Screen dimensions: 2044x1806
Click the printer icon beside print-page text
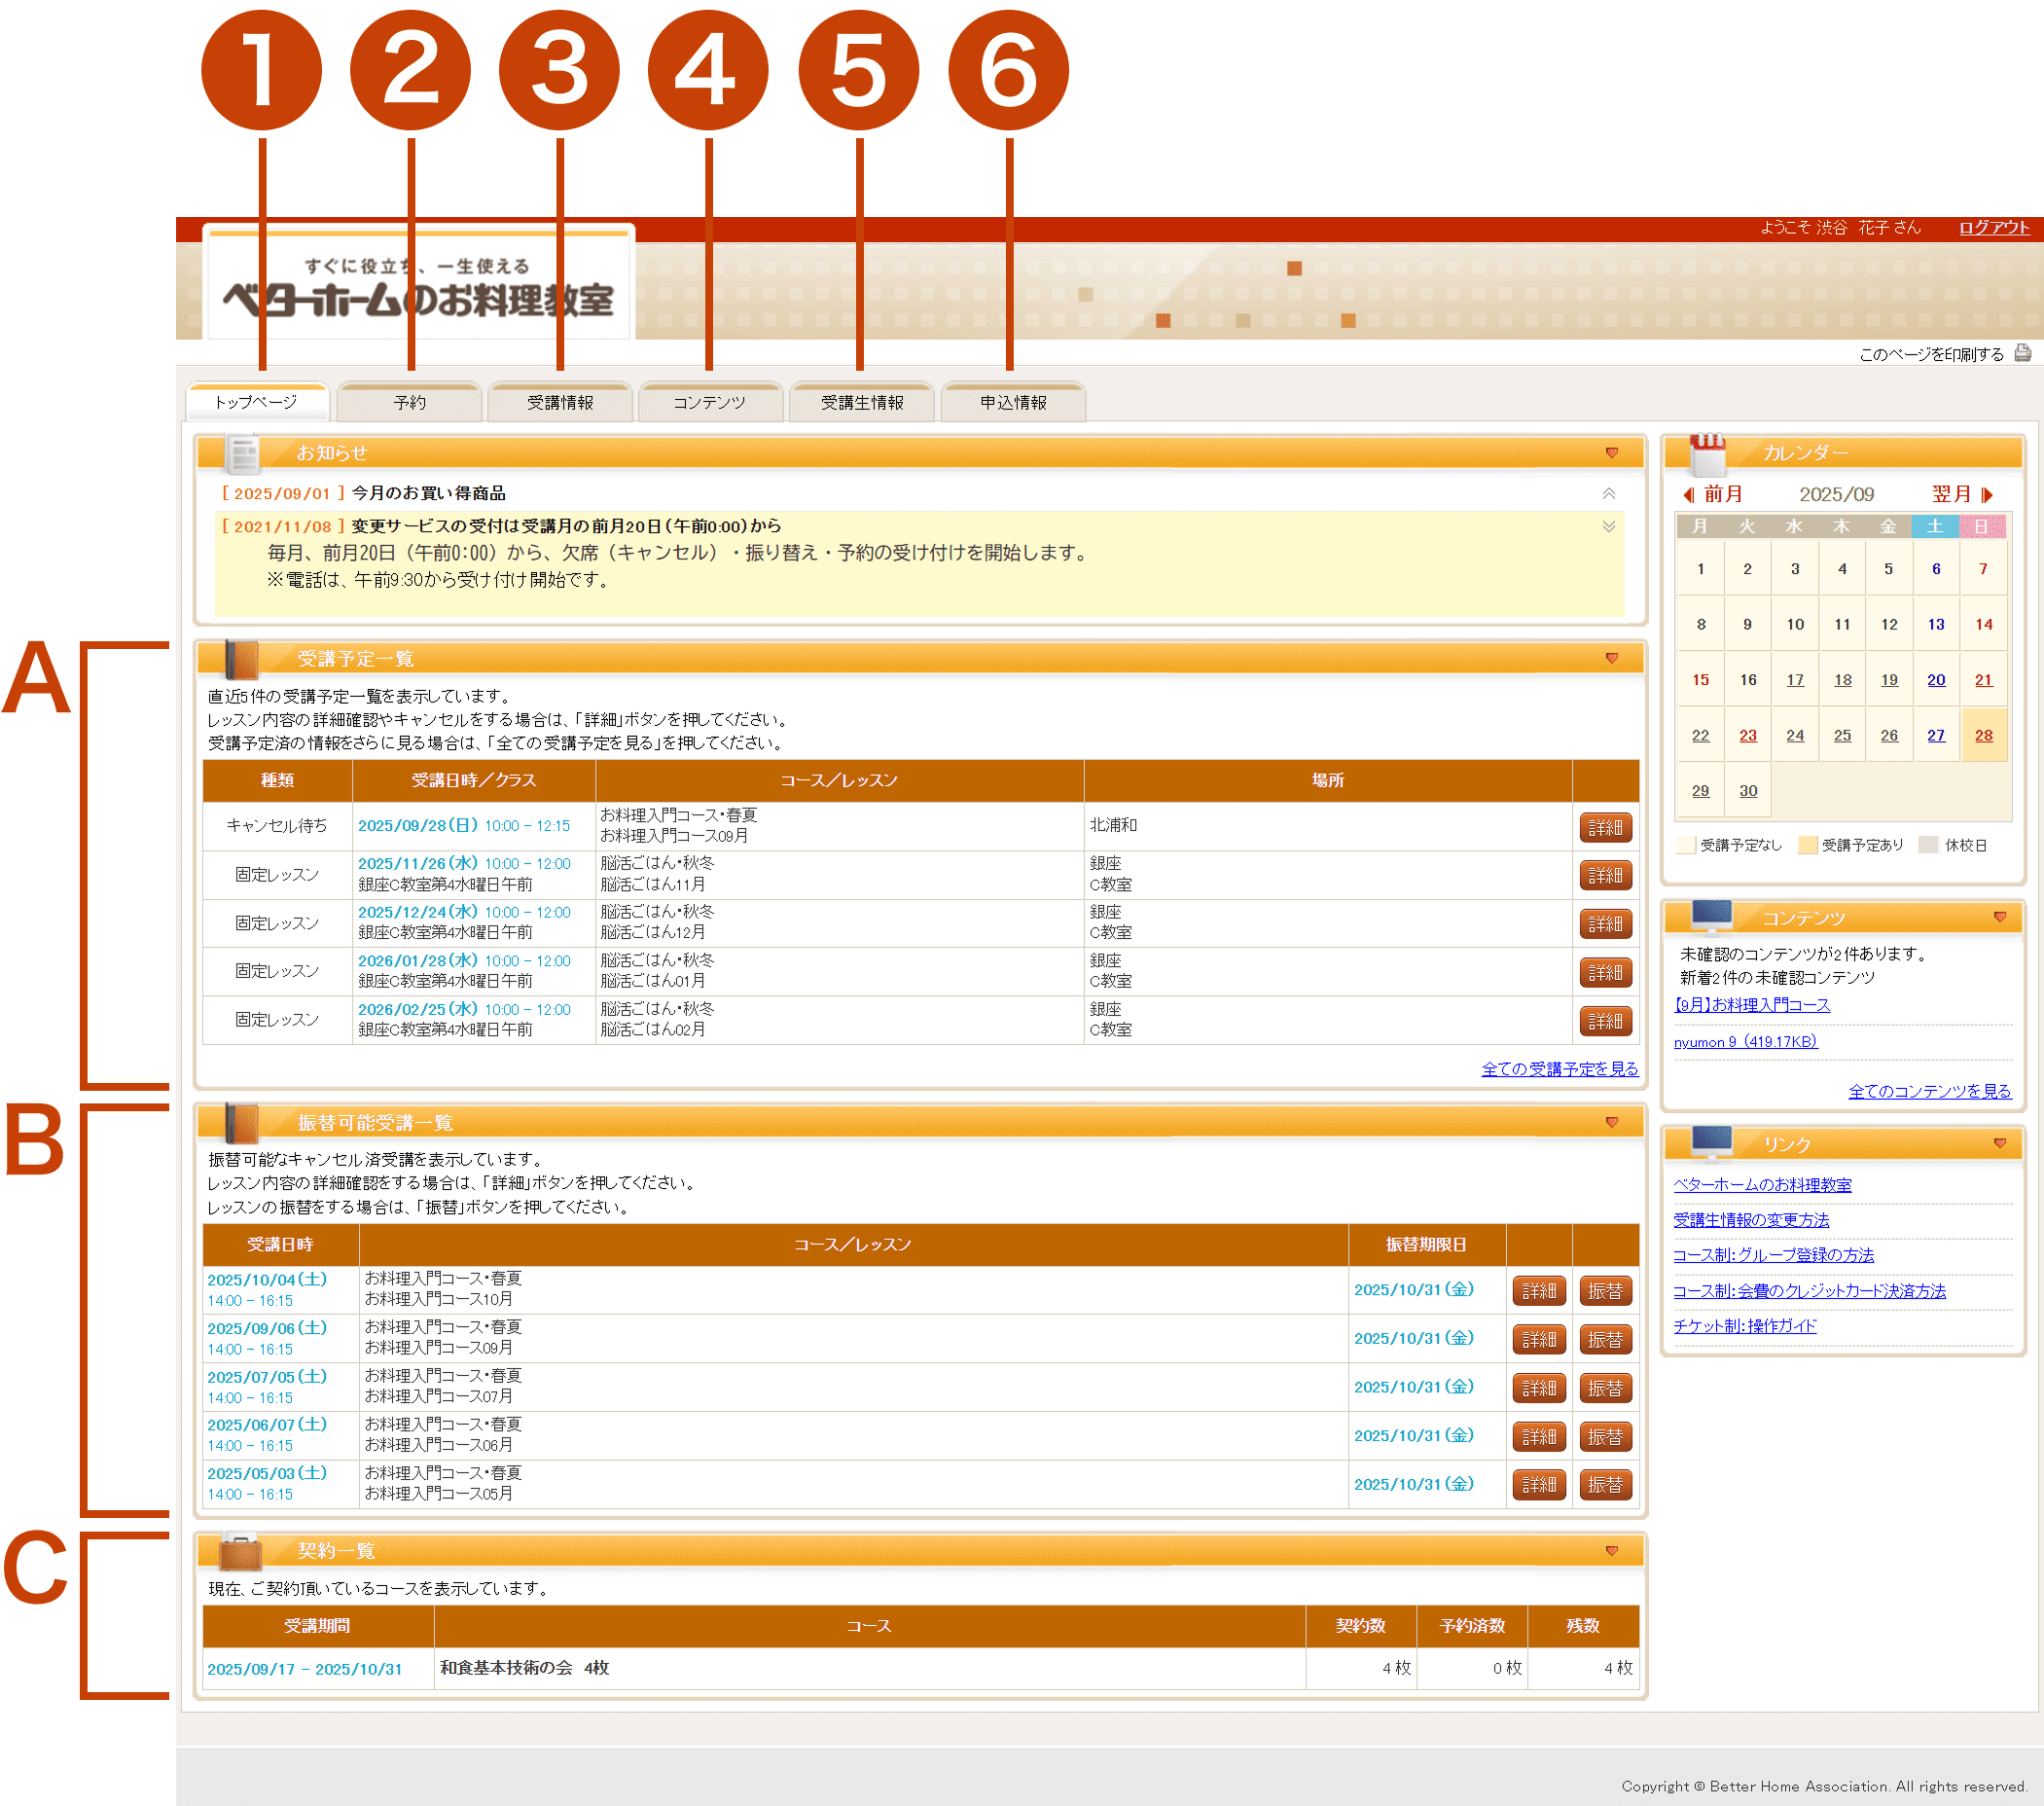[2022, 353]
